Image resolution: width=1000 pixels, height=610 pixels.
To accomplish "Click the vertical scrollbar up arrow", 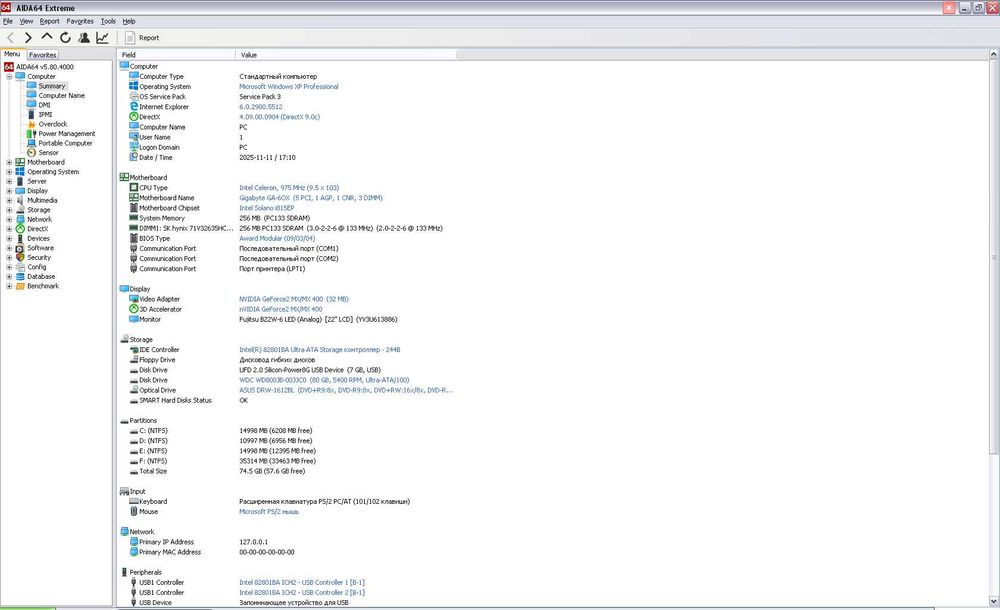I will pyautogui.click(x=994, y=55).
